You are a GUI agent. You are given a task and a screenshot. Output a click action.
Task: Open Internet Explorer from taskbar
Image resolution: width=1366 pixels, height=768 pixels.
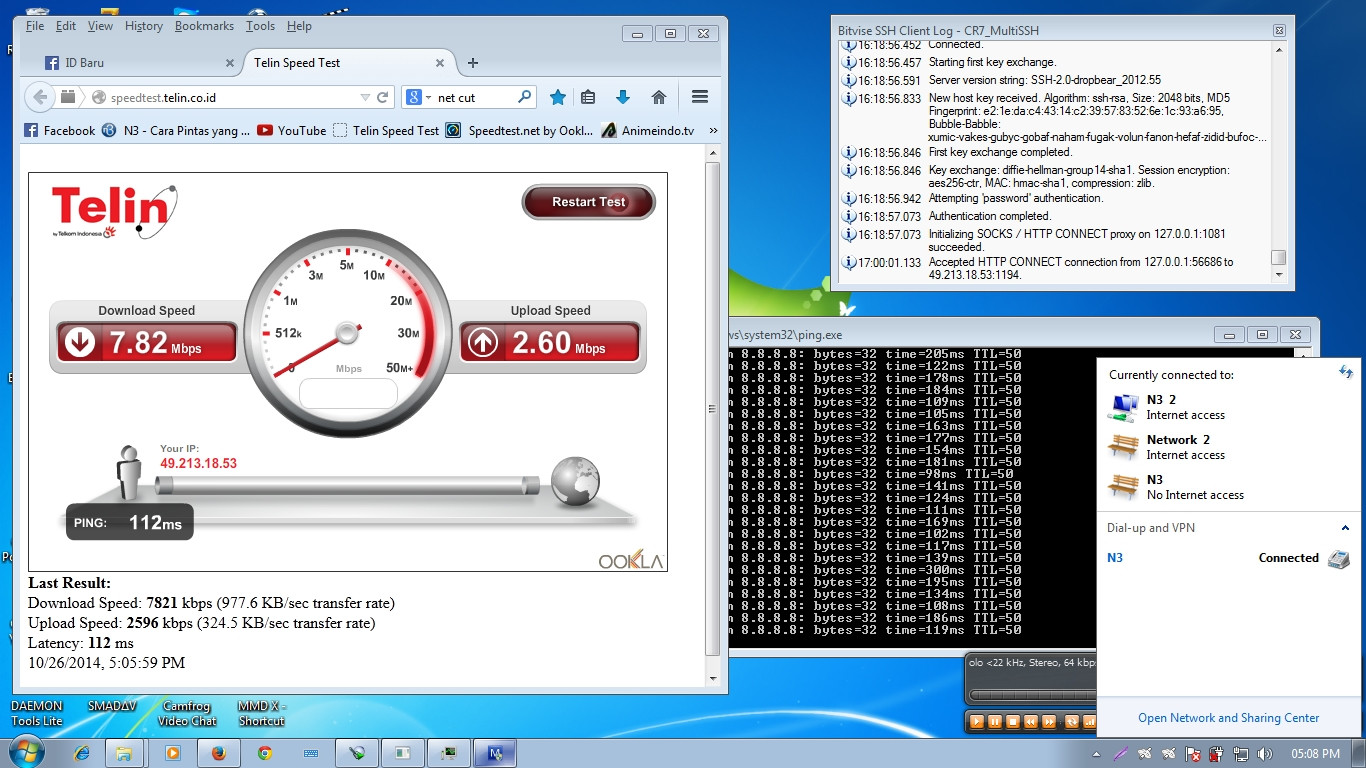pos(82,753)
